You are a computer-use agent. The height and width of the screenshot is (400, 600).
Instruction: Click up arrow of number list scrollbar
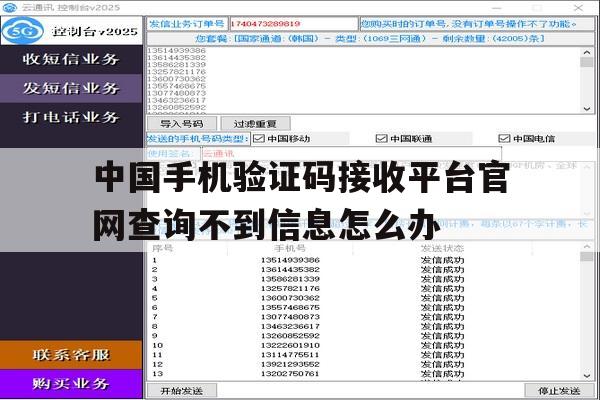587,52
